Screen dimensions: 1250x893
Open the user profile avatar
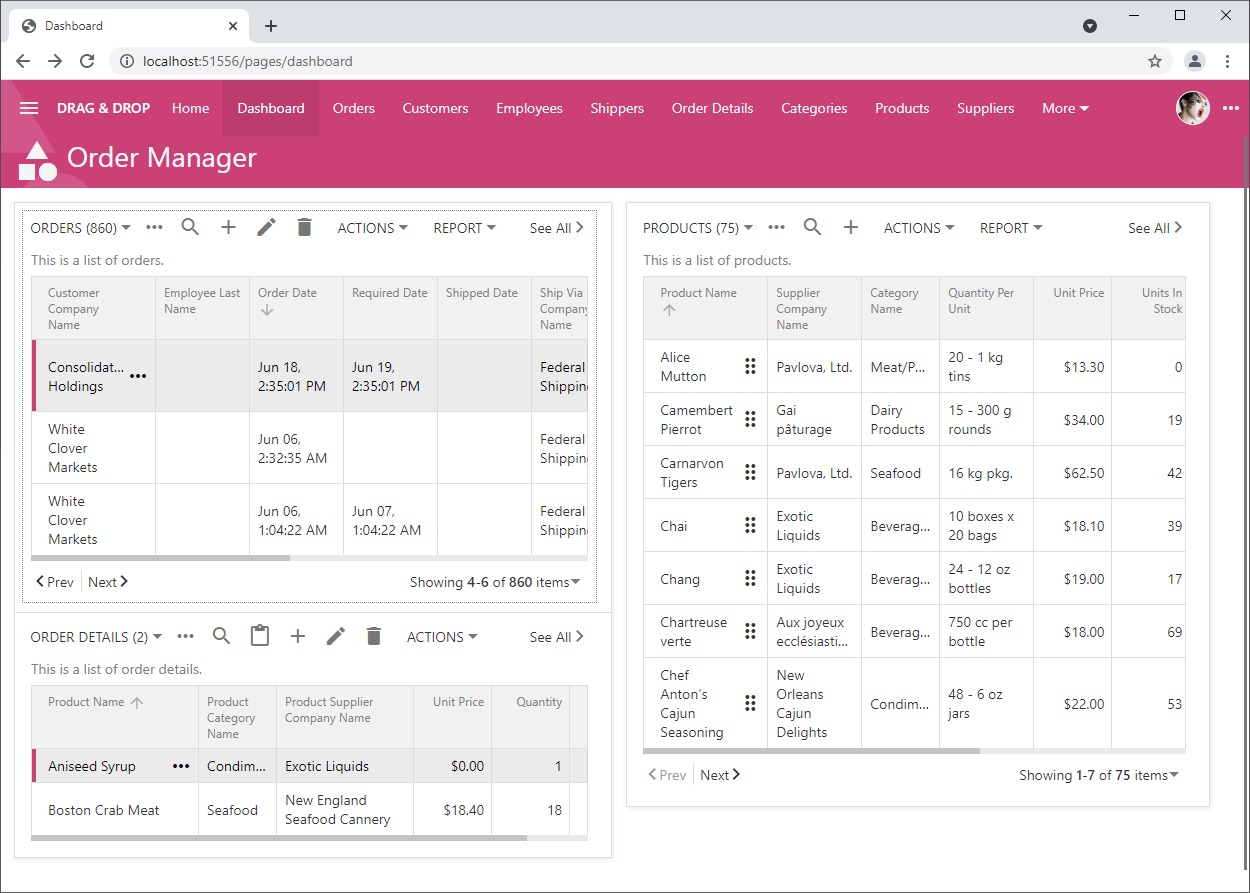[x=1192, y=108]
